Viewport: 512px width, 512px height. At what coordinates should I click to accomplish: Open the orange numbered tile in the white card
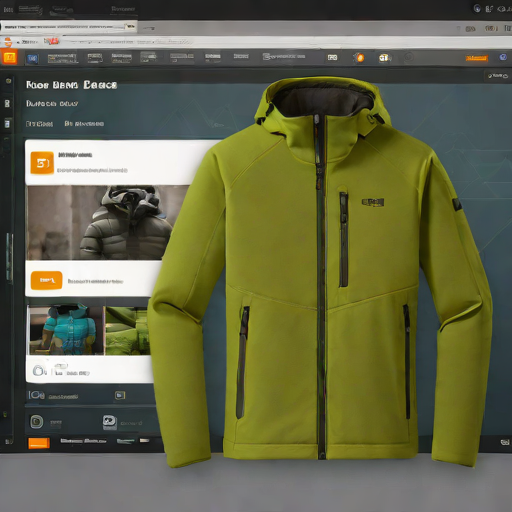(x=42, y=163)
